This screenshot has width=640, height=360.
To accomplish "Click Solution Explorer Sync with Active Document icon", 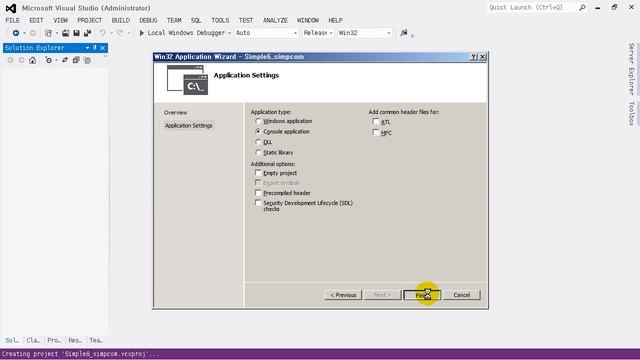I will coord(65,60).
